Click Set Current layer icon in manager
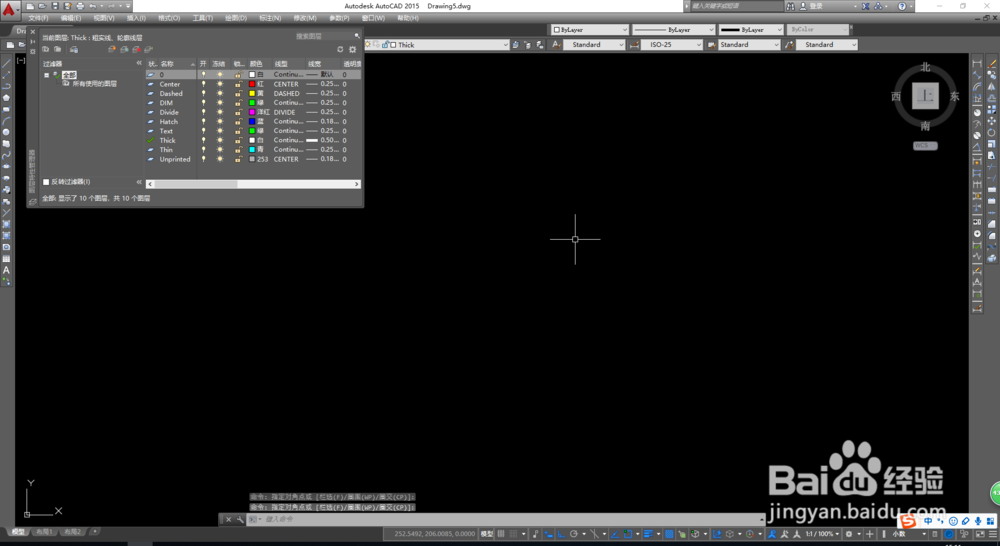1000x546 pixels. click(x=148, y=49)
